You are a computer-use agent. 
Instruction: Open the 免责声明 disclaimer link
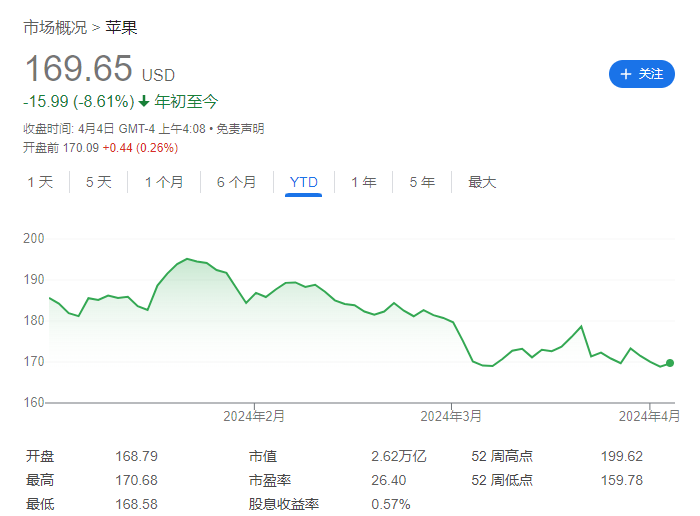tap(240, 129)
